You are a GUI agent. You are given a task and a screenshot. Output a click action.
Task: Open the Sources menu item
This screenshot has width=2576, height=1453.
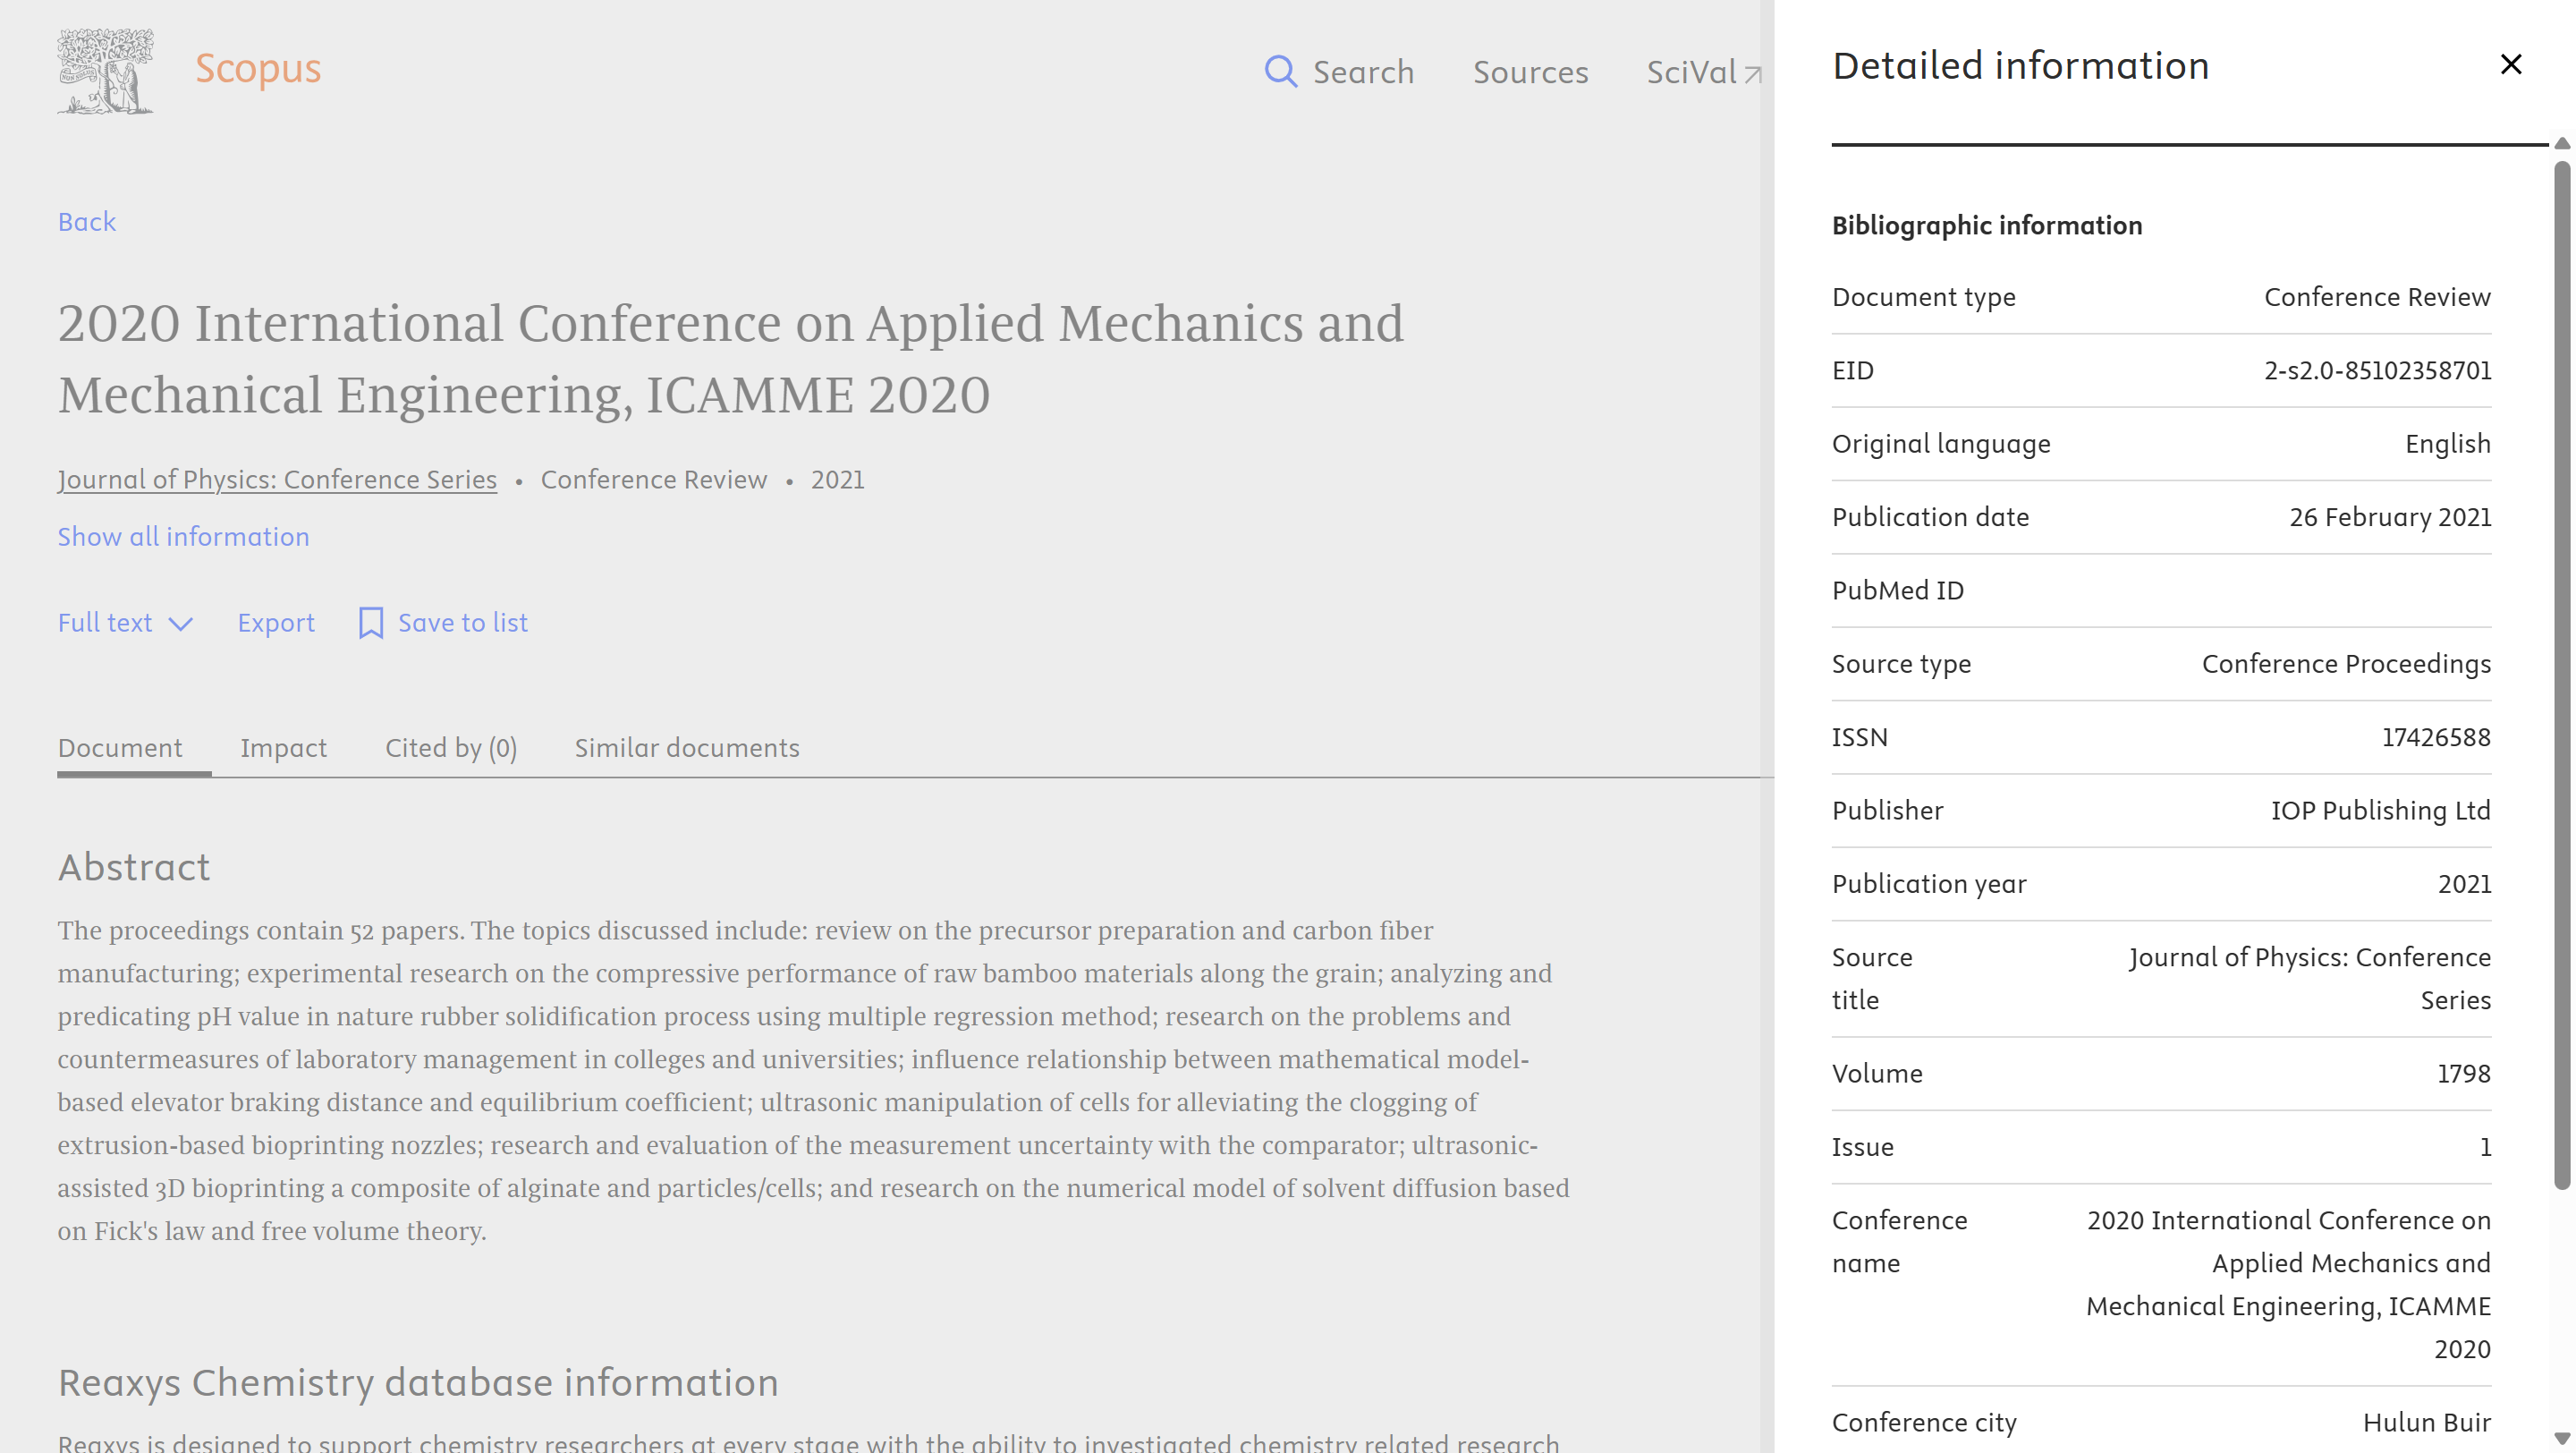(1530, 72)
